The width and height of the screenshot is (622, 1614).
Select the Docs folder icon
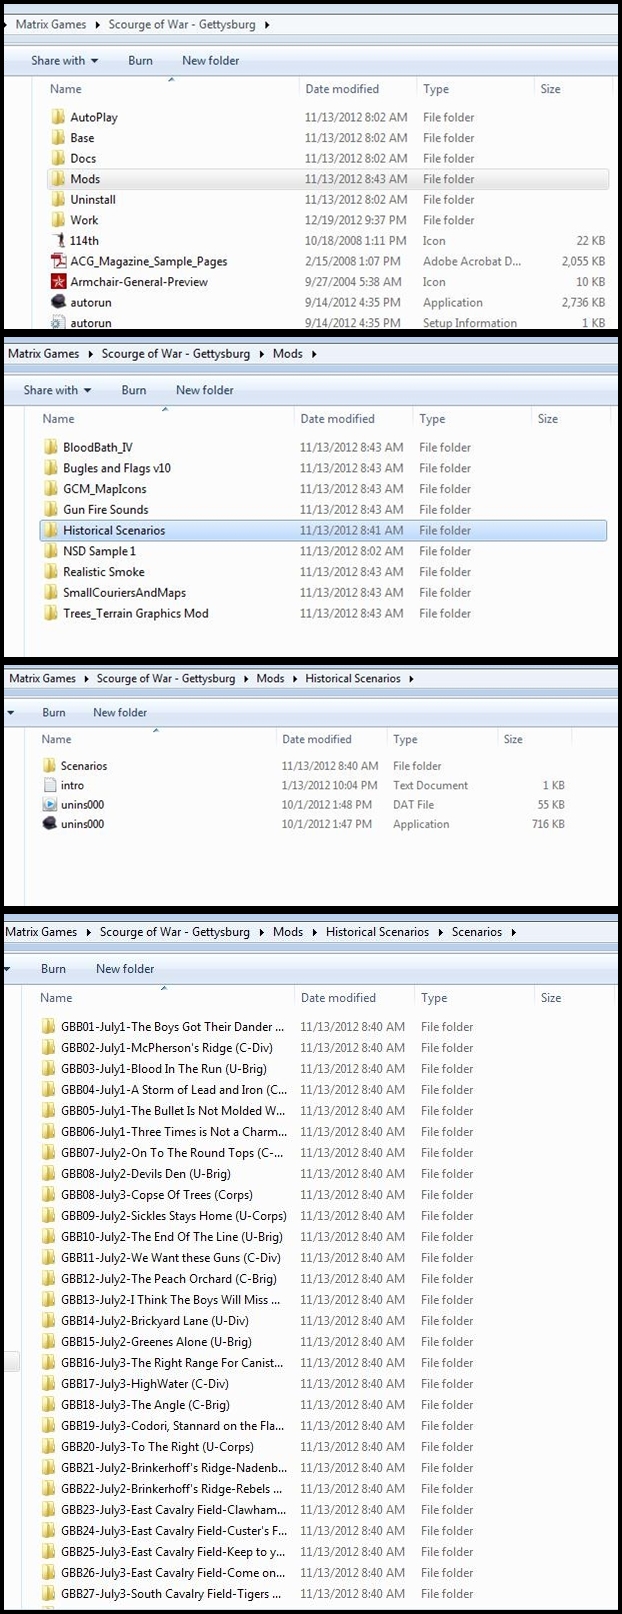click(58, 158)
